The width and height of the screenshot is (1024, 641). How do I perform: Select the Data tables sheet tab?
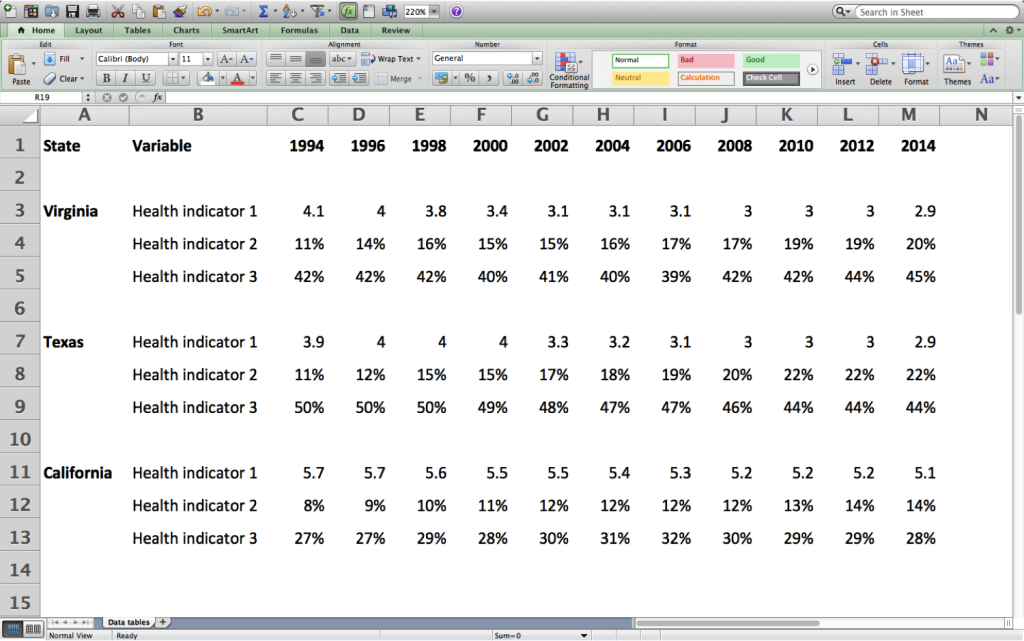click(128, 622)
